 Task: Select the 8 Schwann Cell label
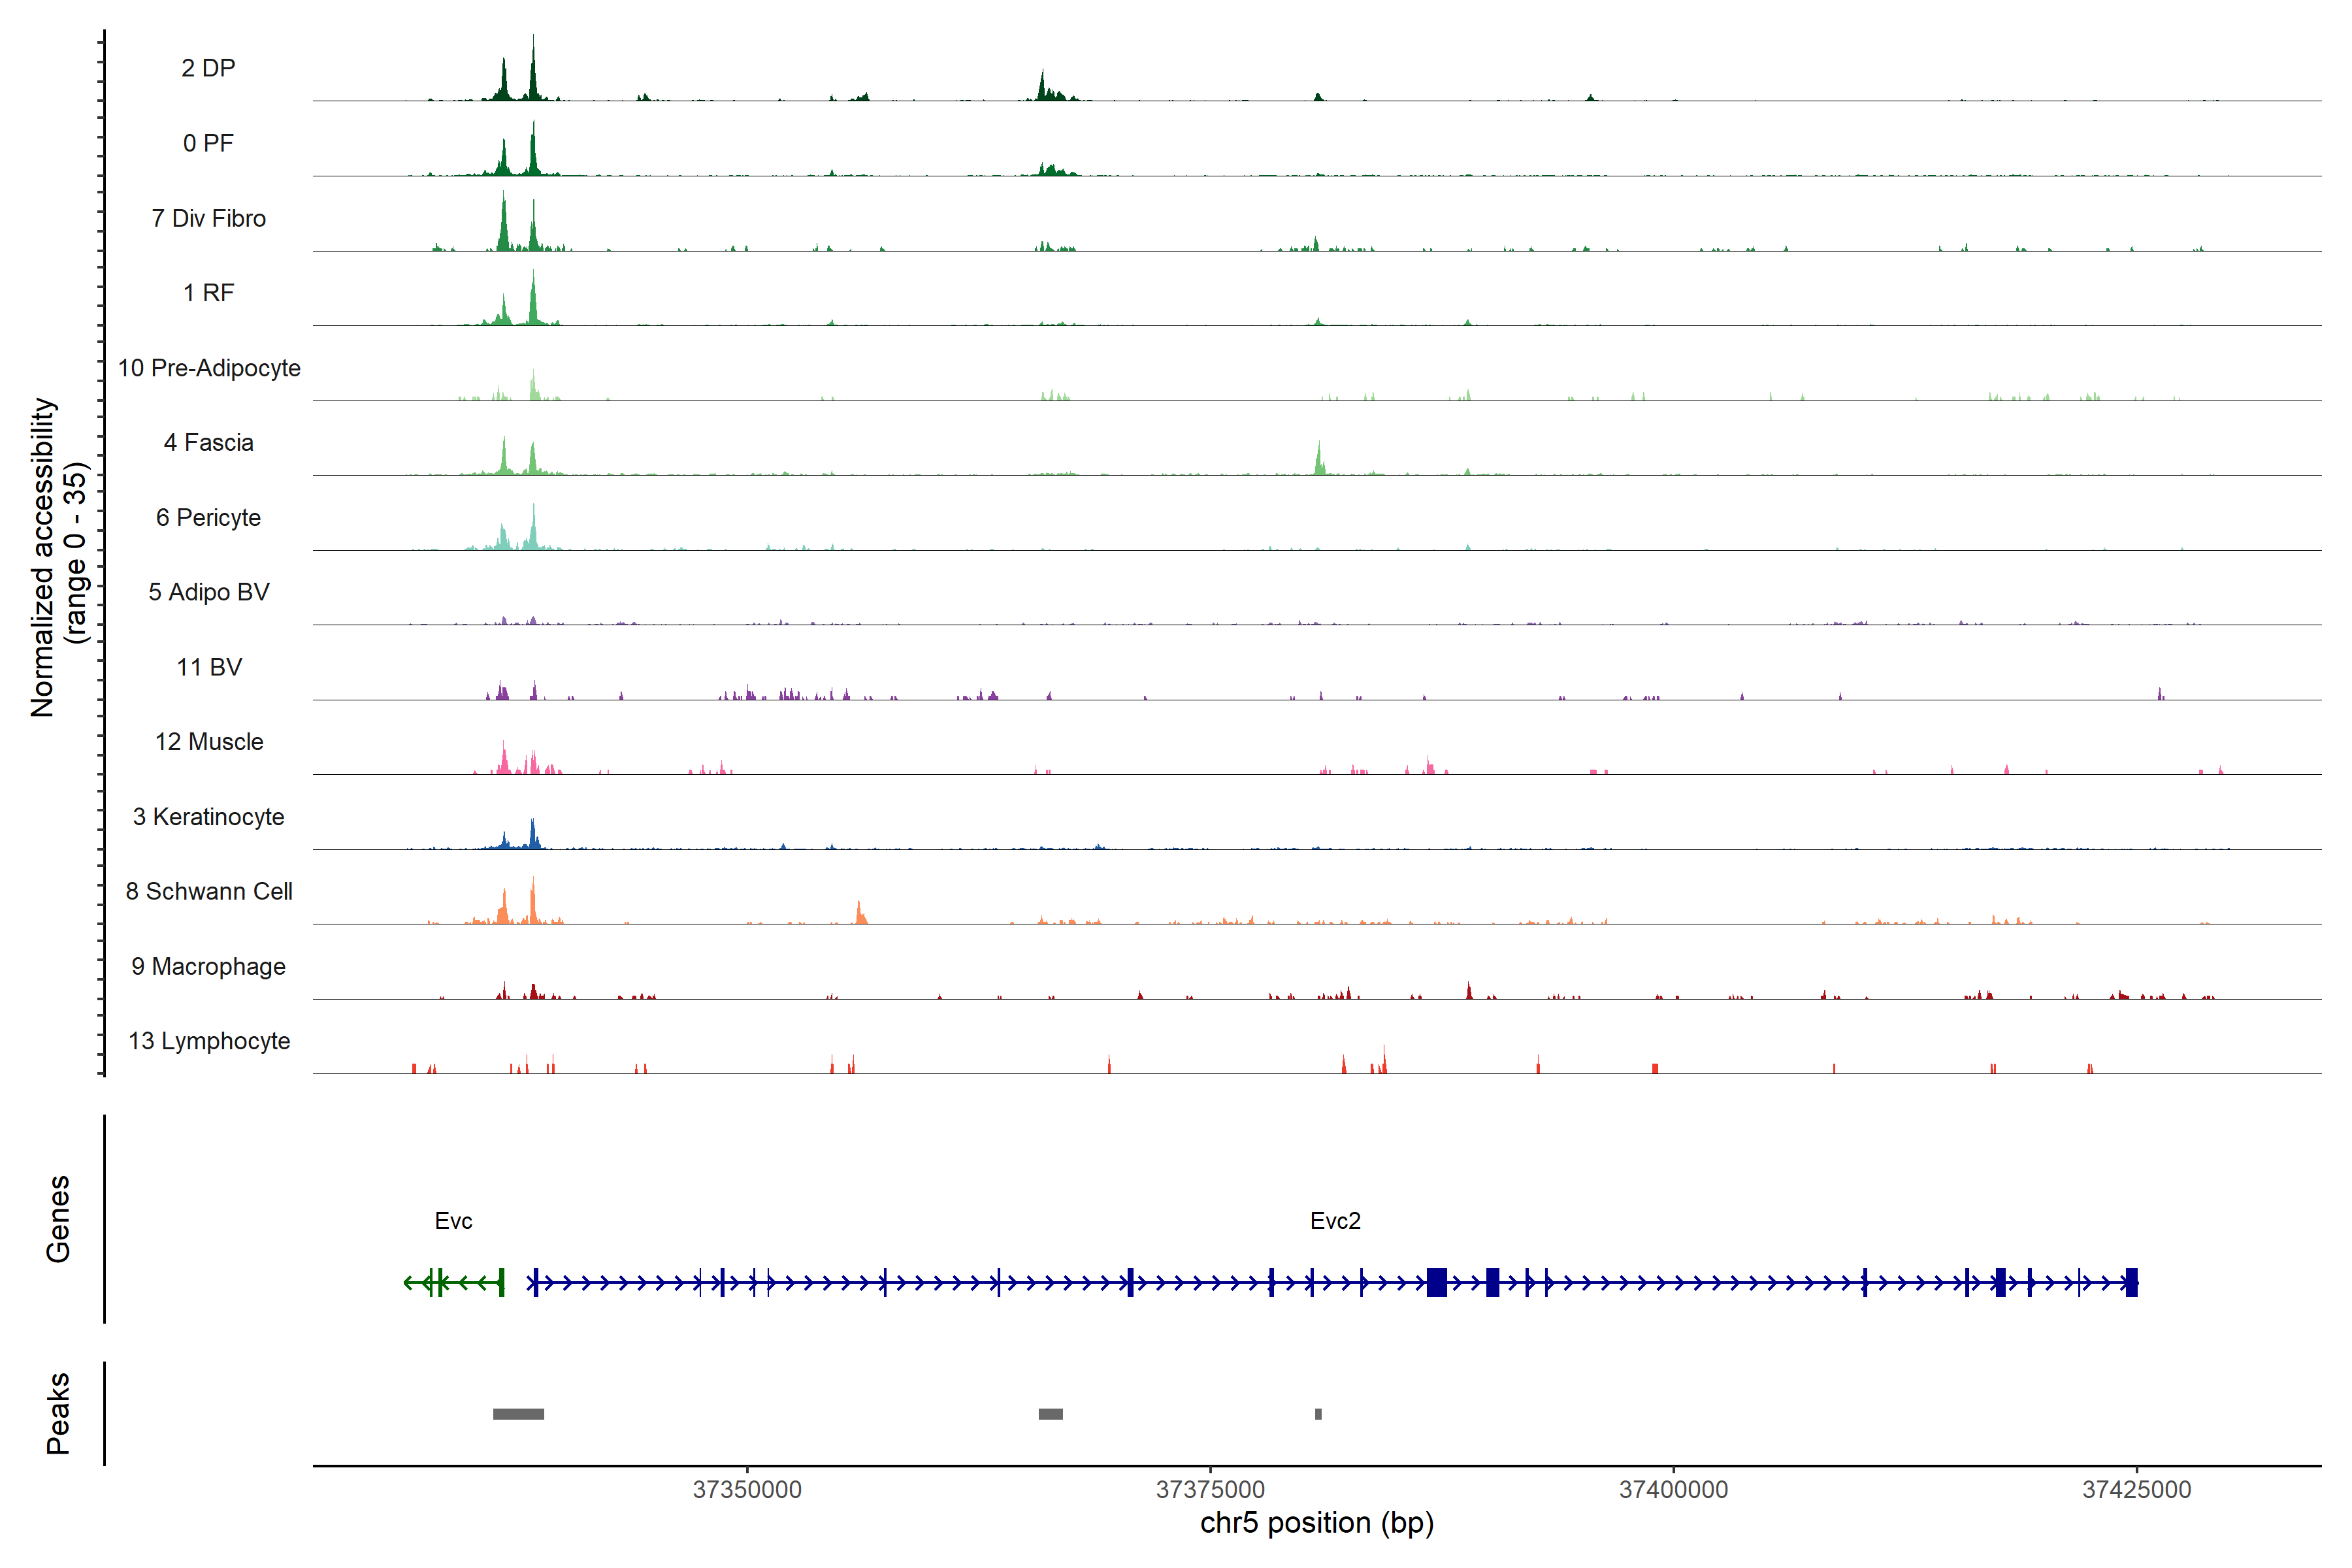point(208,891)
